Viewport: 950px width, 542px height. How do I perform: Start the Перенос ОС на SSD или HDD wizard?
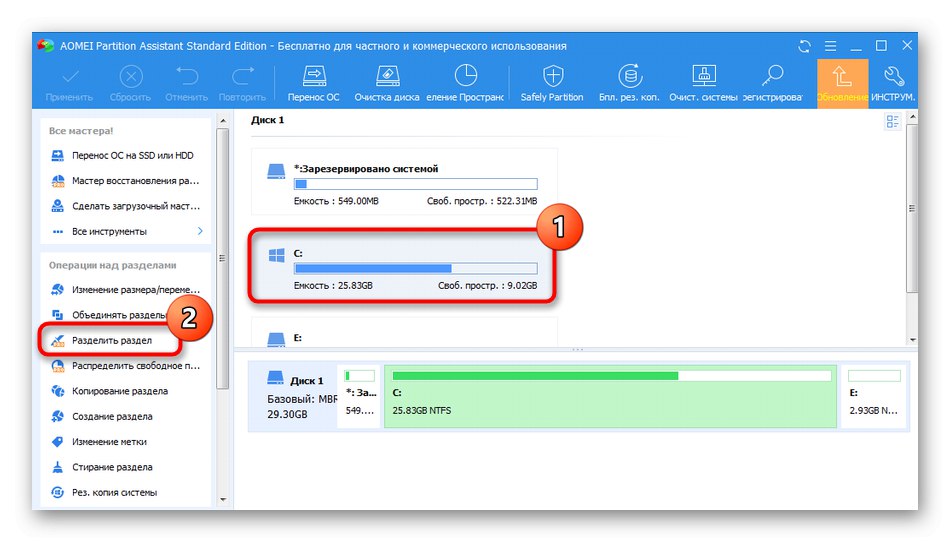click(126, 156)
